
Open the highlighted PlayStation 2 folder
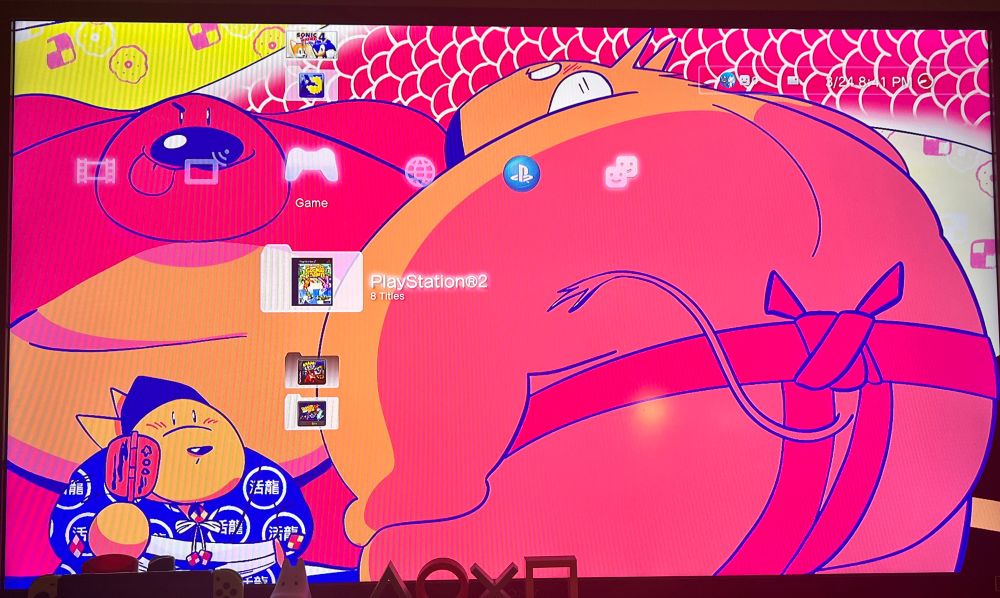coord(312,281)
